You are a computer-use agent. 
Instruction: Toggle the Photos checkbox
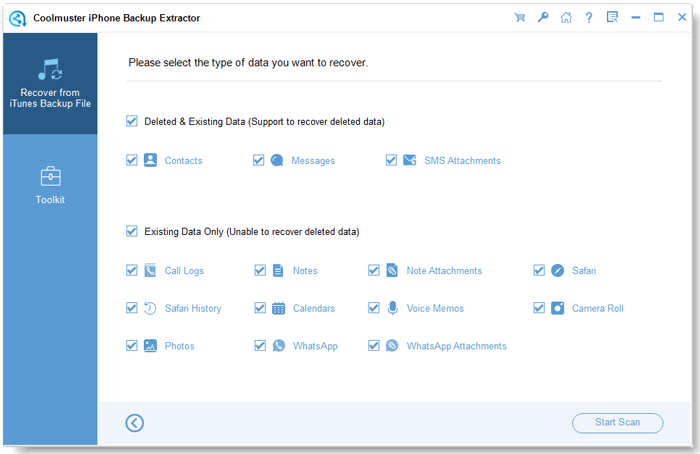132,346
